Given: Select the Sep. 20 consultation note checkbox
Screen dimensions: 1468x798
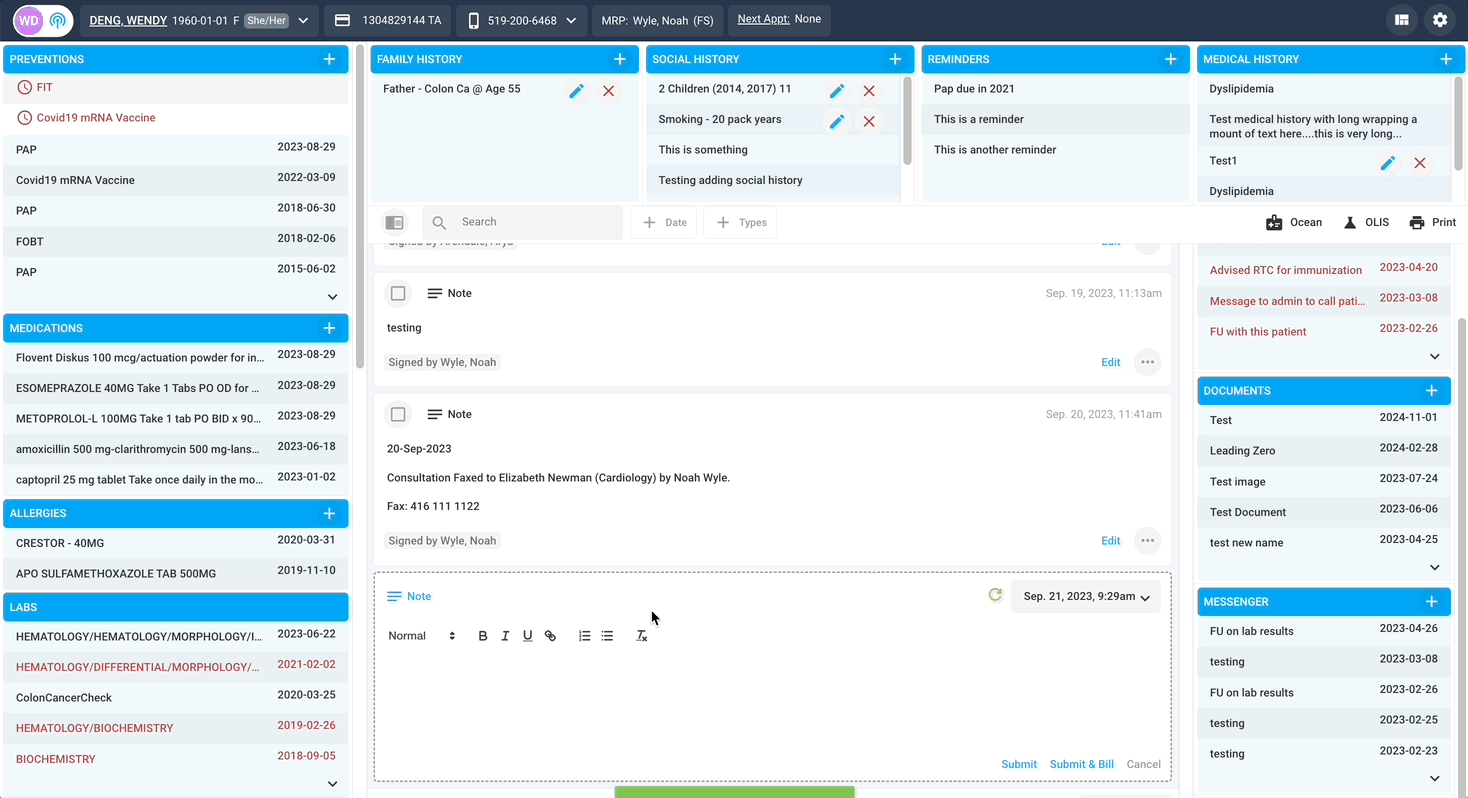Looking at the screenshot, I should [x=398, y=414].
